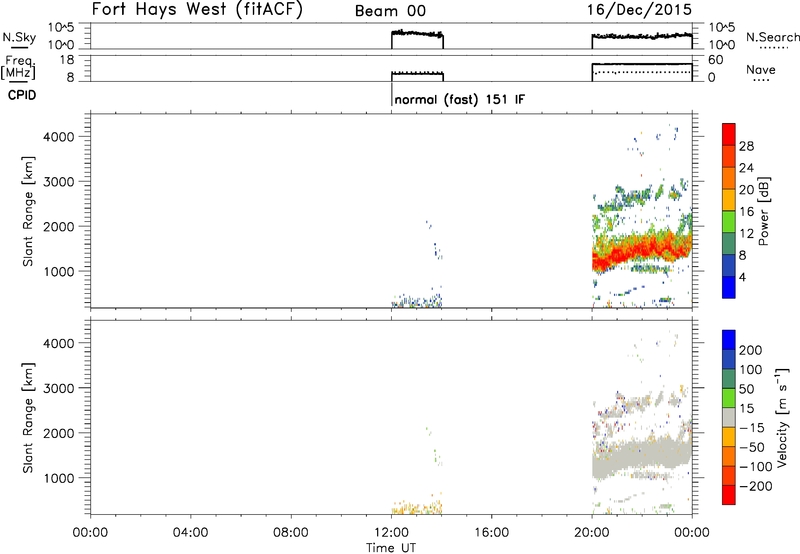
Task: Select the "CPID" row label
Action: [22, 95]
